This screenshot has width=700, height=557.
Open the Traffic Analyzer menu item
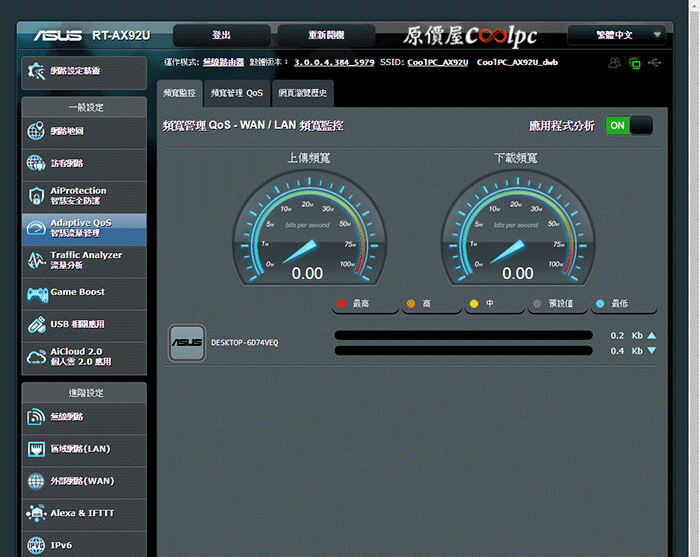84,260
